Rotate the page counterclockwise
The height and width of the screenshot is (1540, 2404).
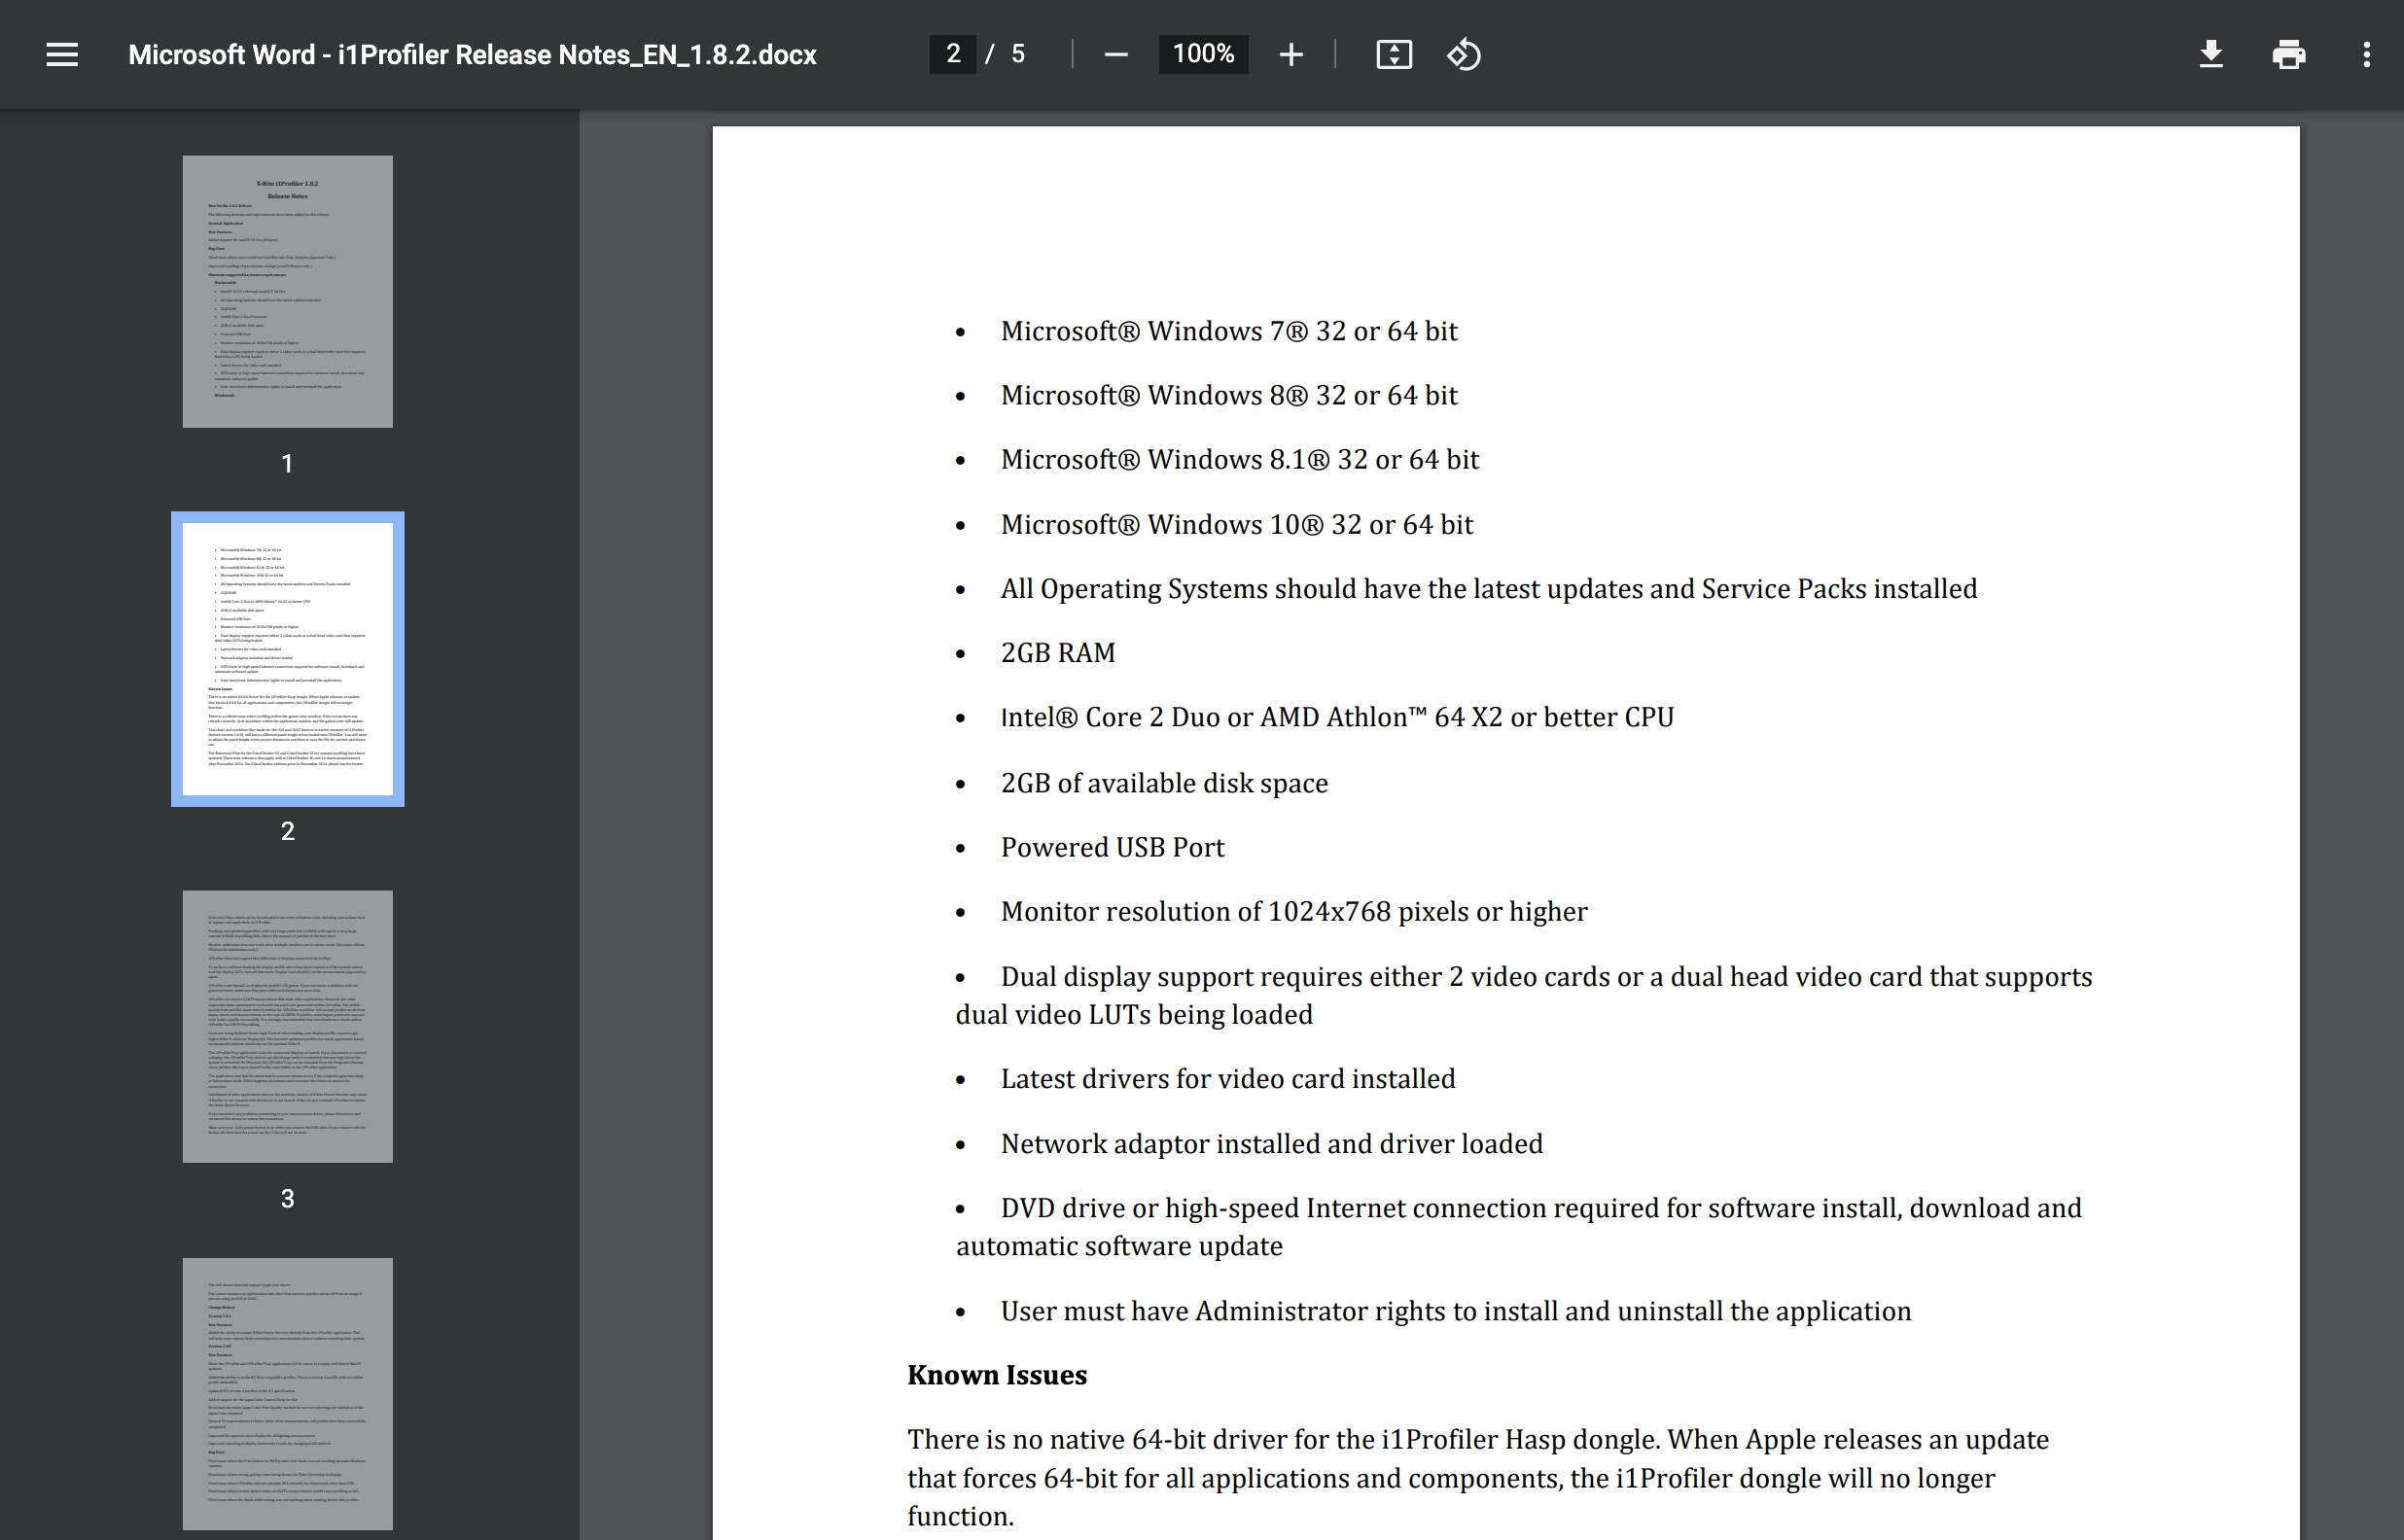(1463, 54)
